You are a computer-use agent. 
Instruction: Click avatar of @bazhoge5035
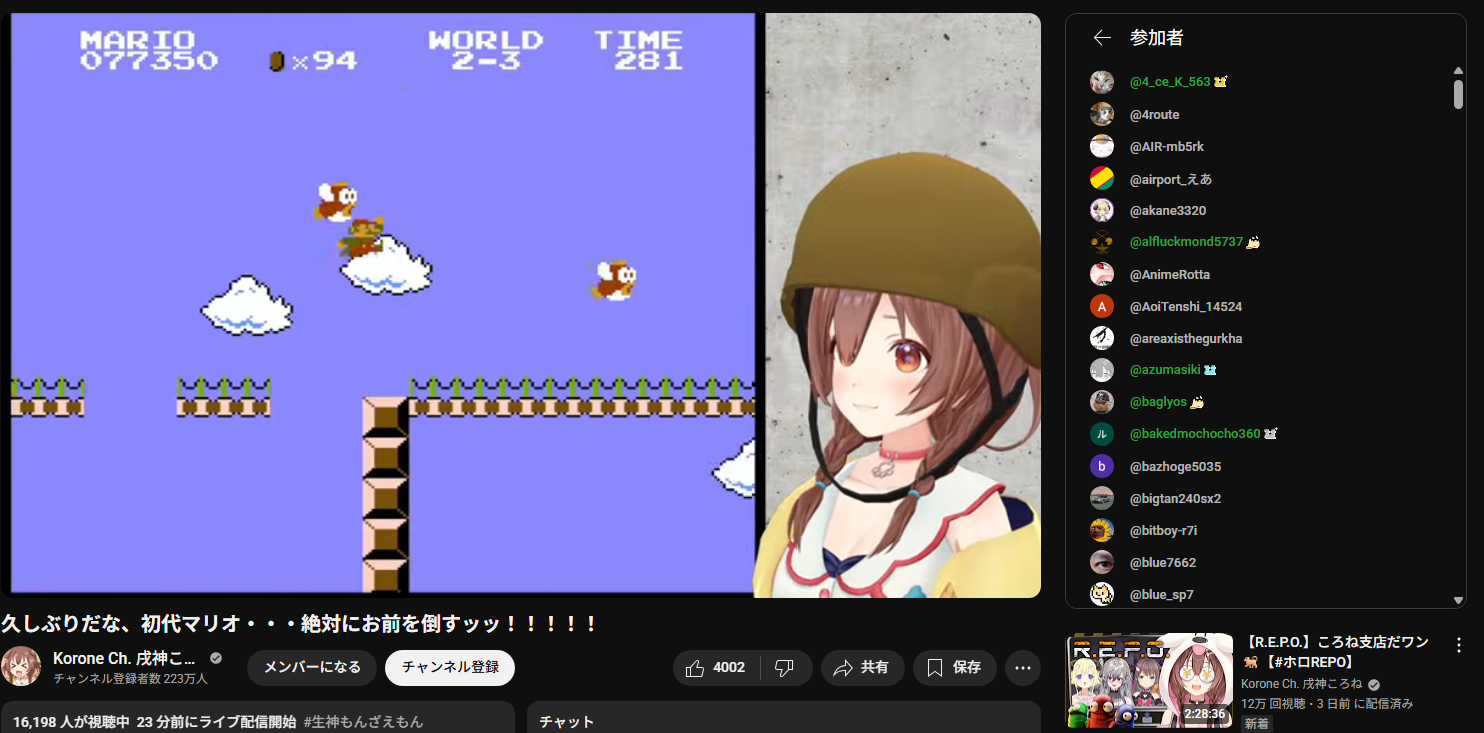(1102, 467)
